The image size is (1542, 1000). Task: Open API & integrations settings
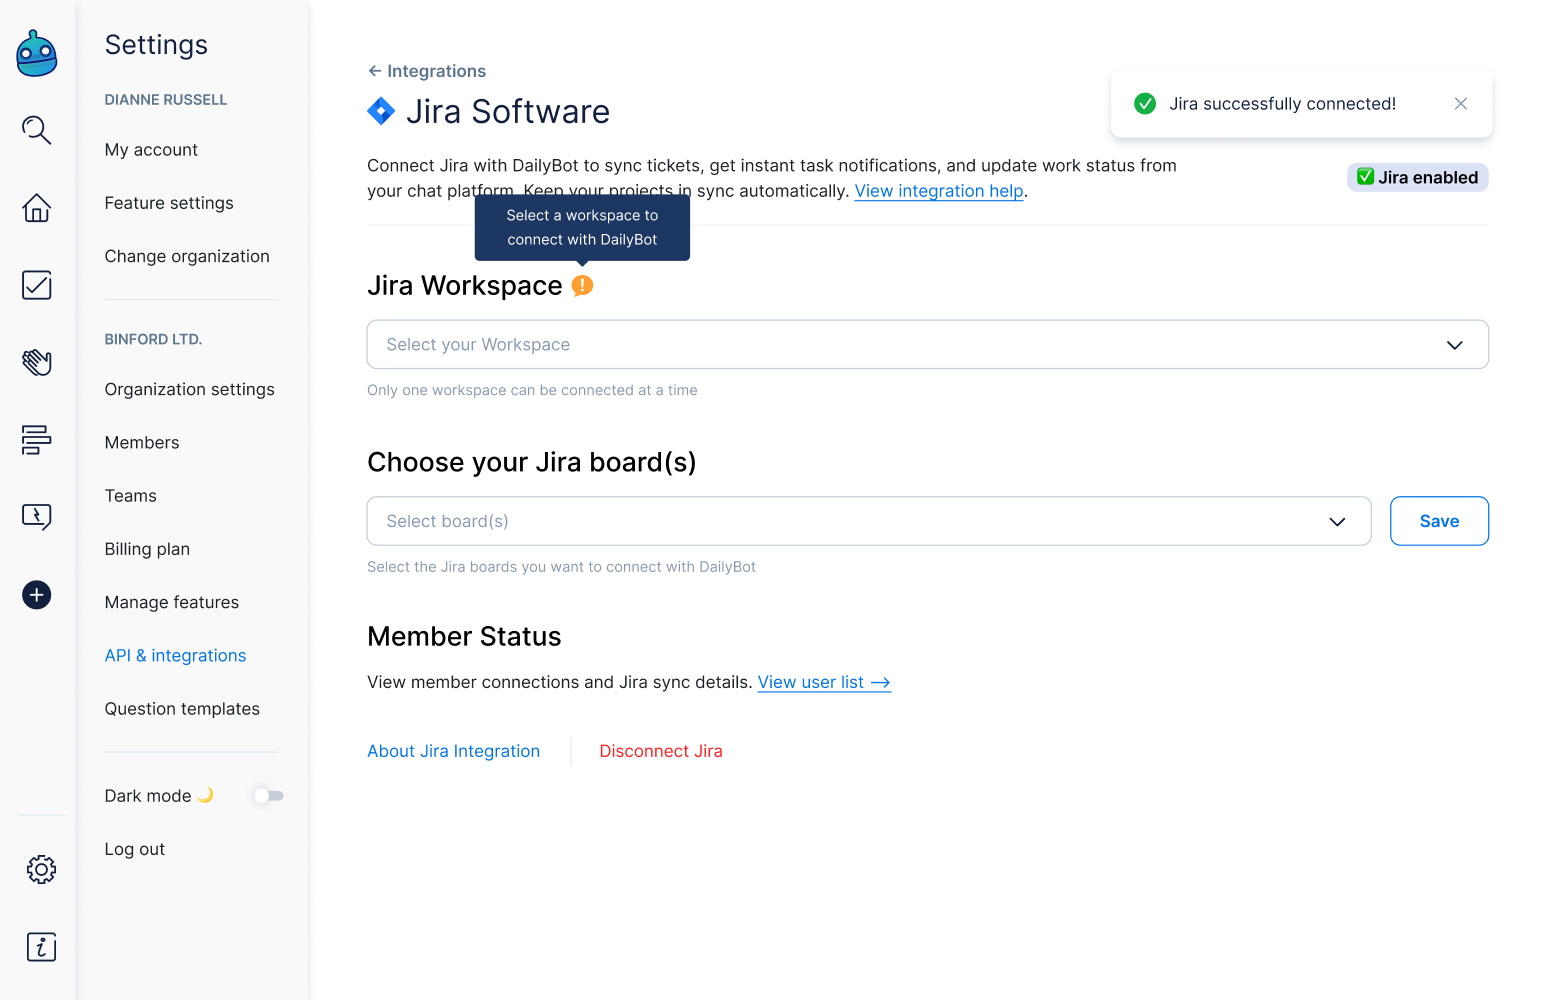(175, 656)
